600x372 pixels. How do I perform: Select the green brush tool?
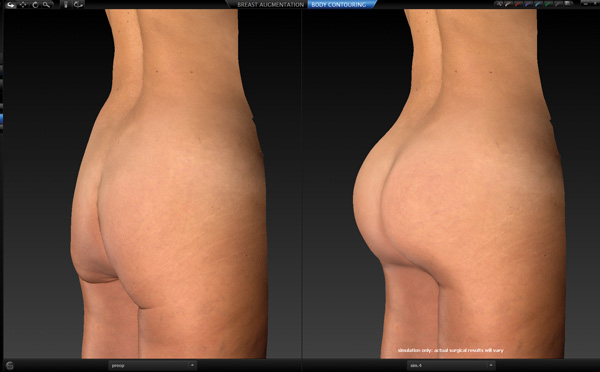tap(548, 4)
